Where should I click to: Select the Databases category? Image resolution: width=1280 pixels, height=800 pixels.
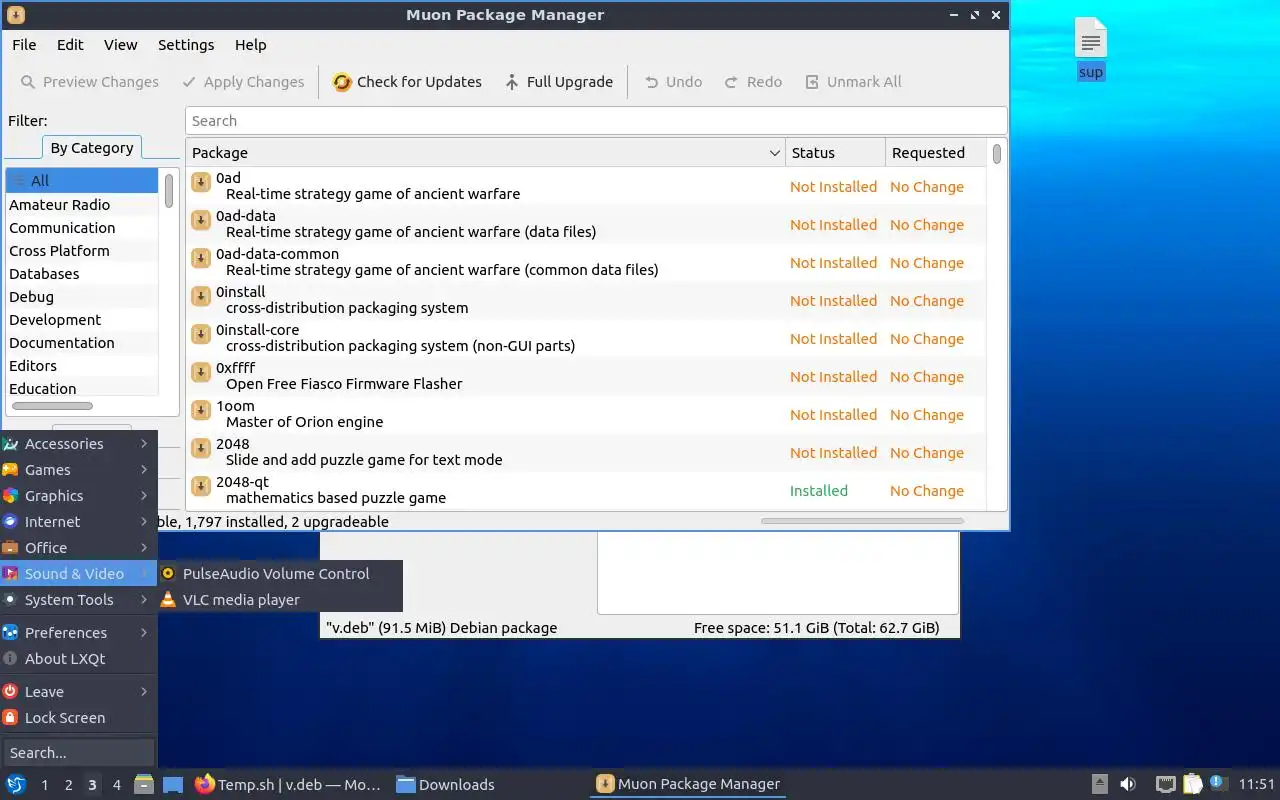(x=82, y=274)
